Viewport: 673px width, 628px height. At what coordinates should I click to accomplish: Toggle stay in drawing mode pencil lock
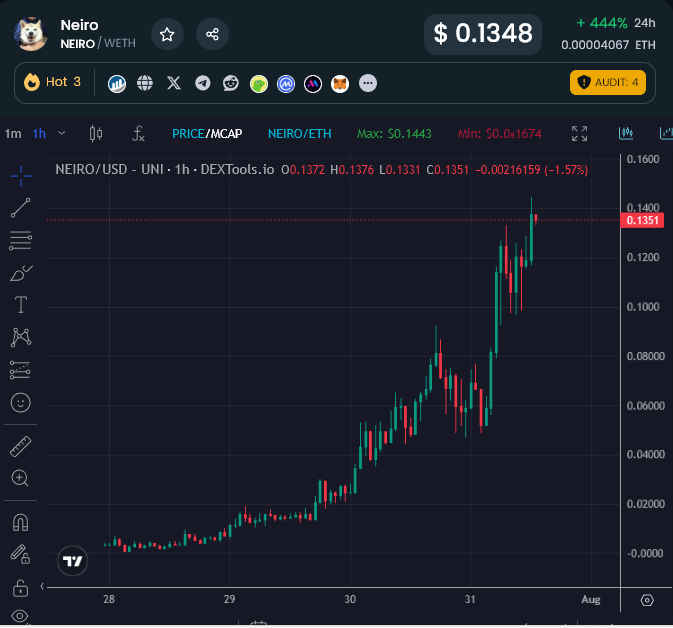point(20,554)
